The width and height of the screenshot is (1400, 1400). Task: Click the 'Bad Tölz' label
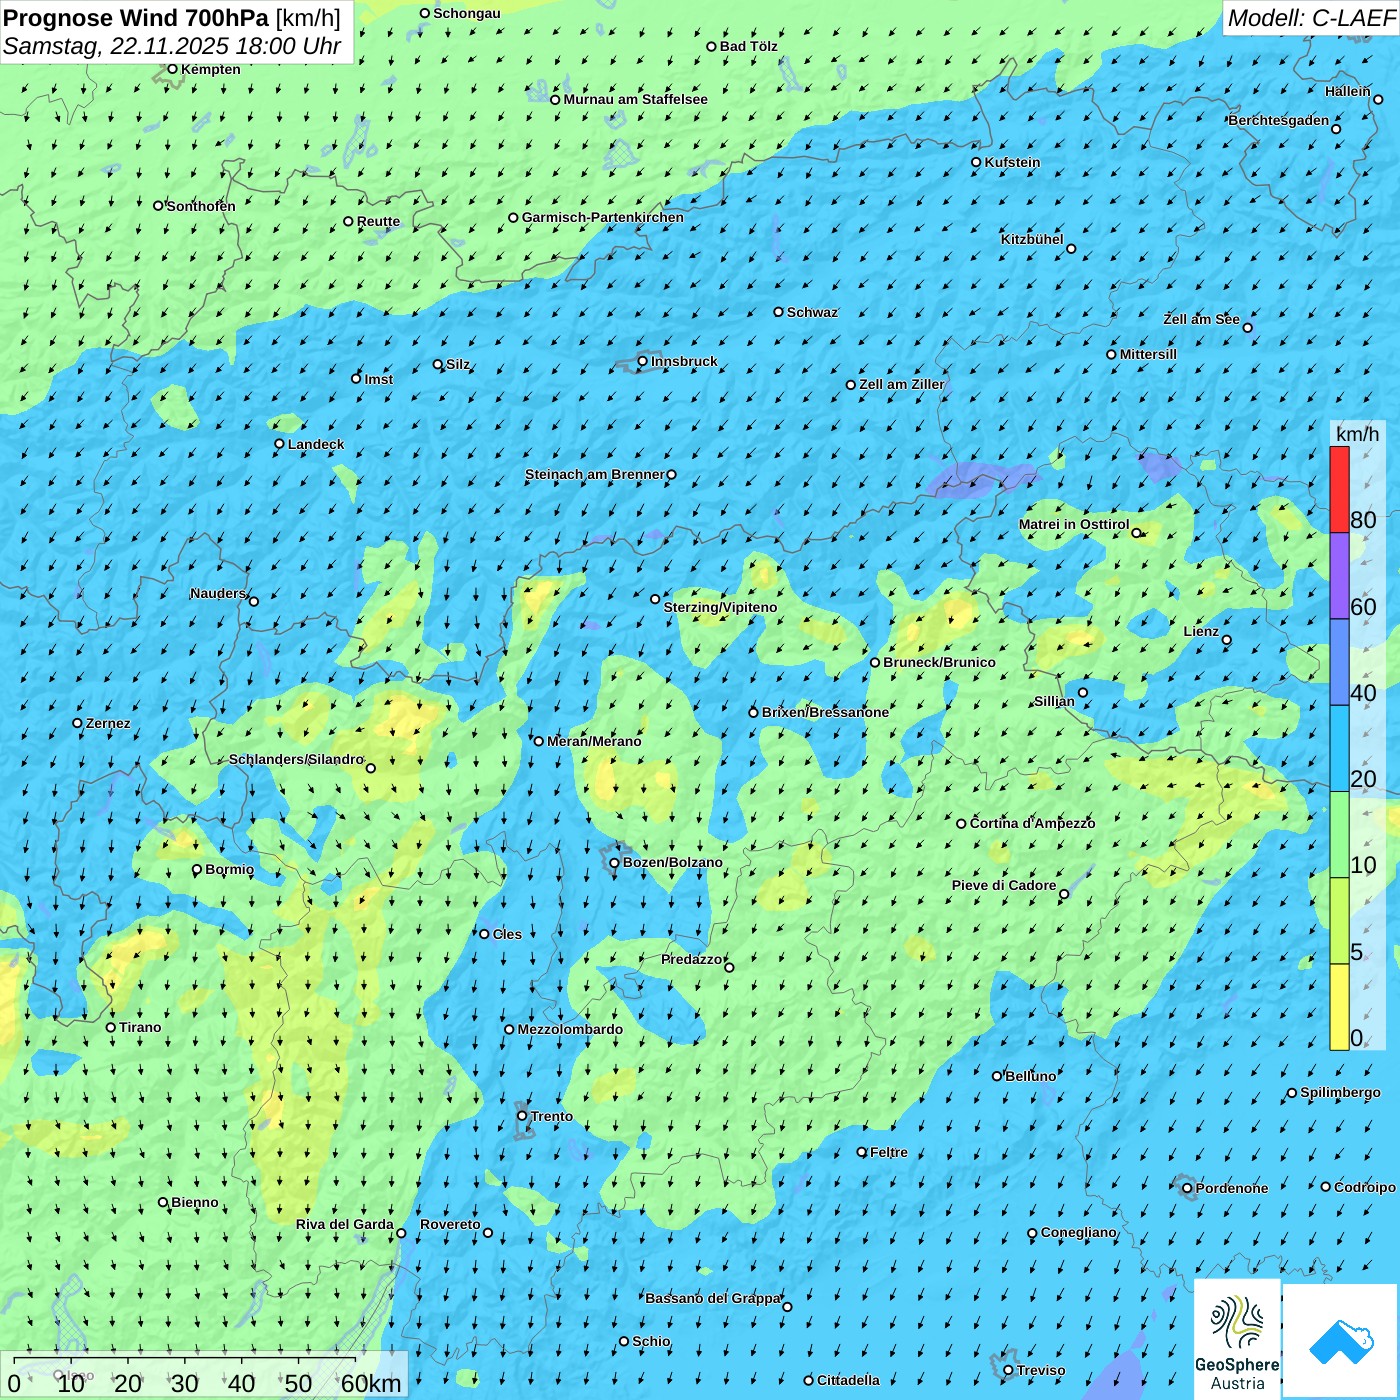(749, 46)
